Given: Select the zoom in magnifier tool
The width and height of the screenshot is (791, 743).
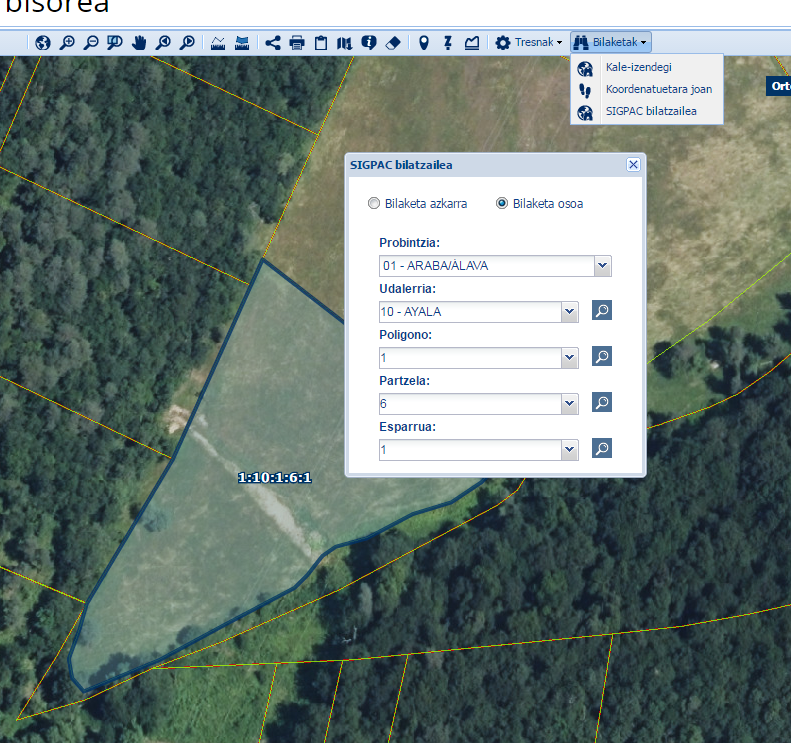Looking at the screenshot, I should 67,43.
